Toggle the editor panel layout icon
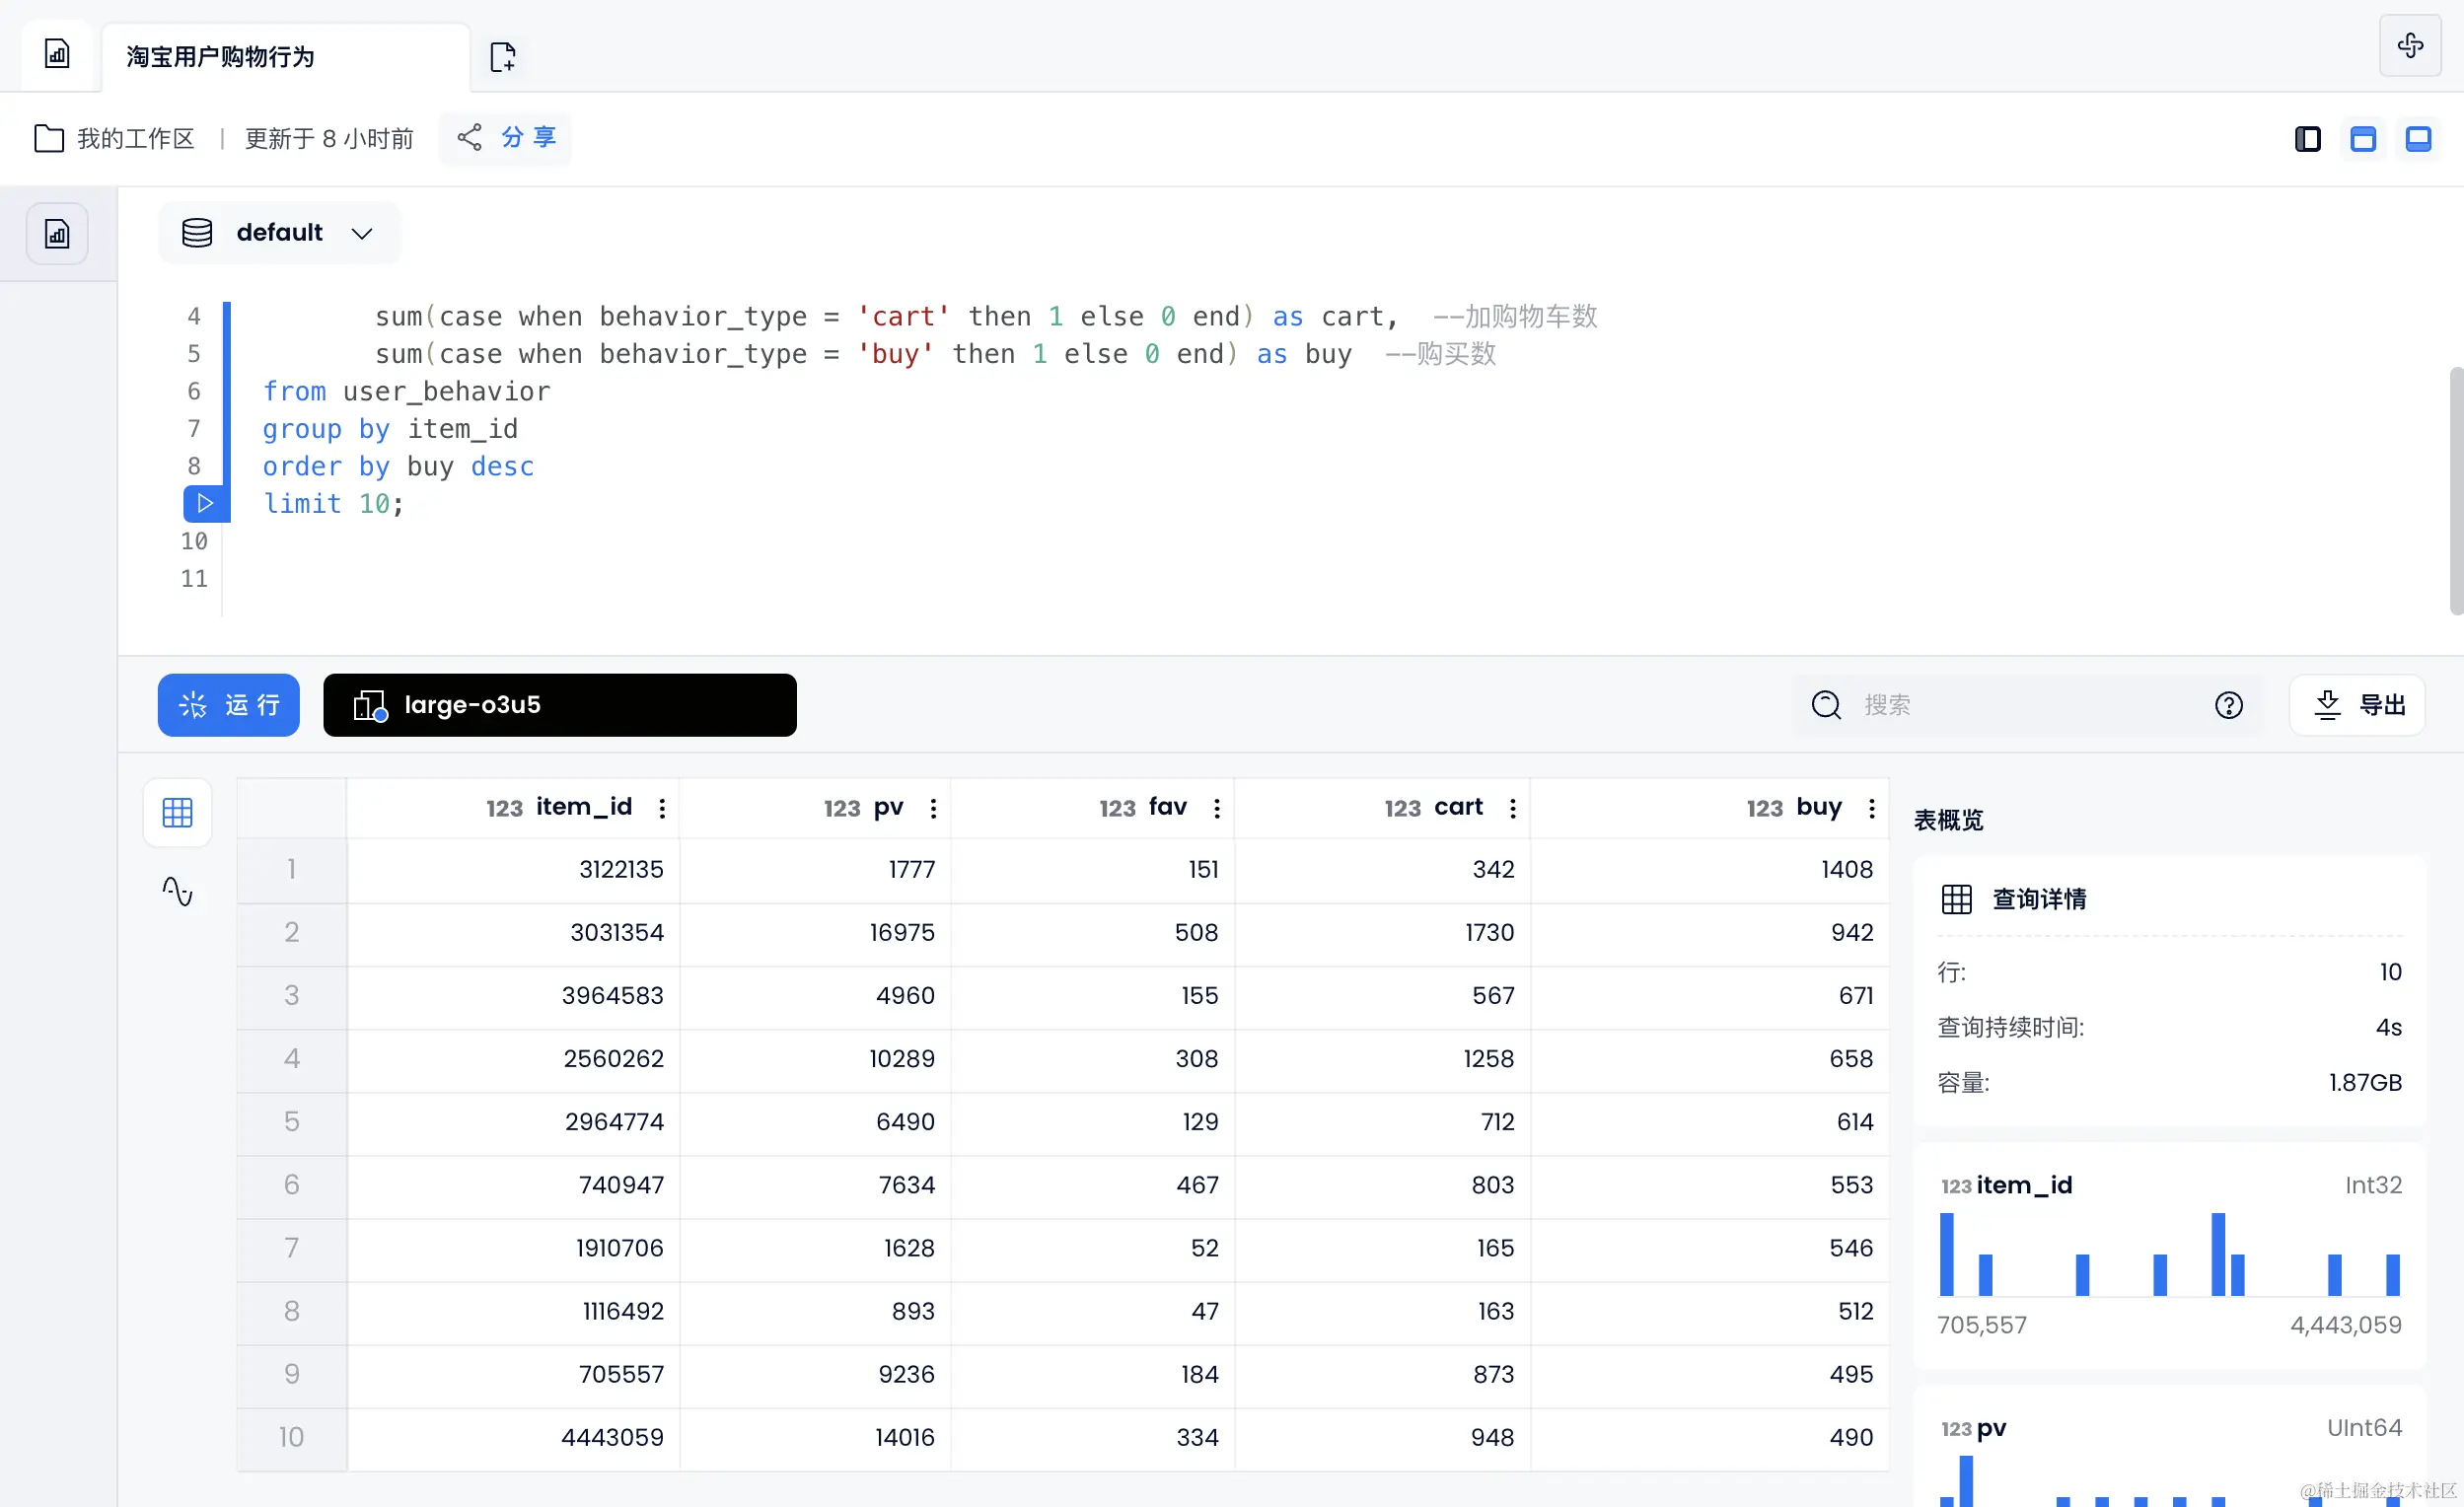This screenshot has height=1507, width=2464. click(x=2362, y=139)
